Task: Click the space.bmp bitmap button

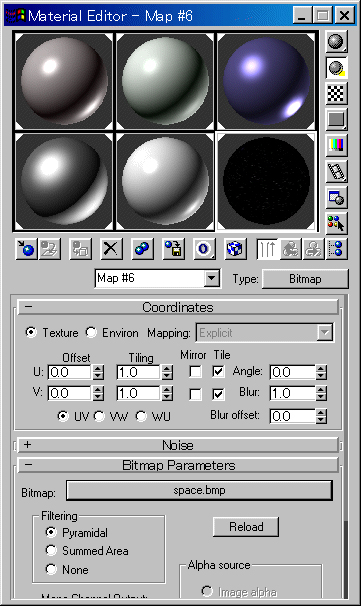Action: pyautogui.click(x=199, y=490)
